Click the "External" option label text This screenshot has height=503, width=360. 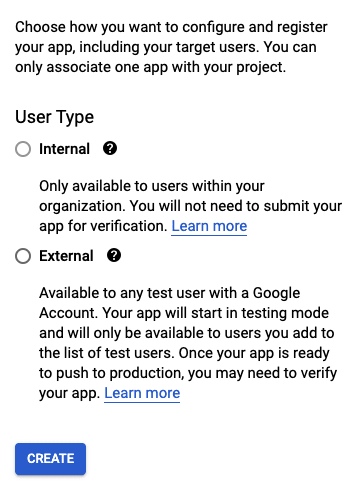pyautogui.click(x=66, y=256)
